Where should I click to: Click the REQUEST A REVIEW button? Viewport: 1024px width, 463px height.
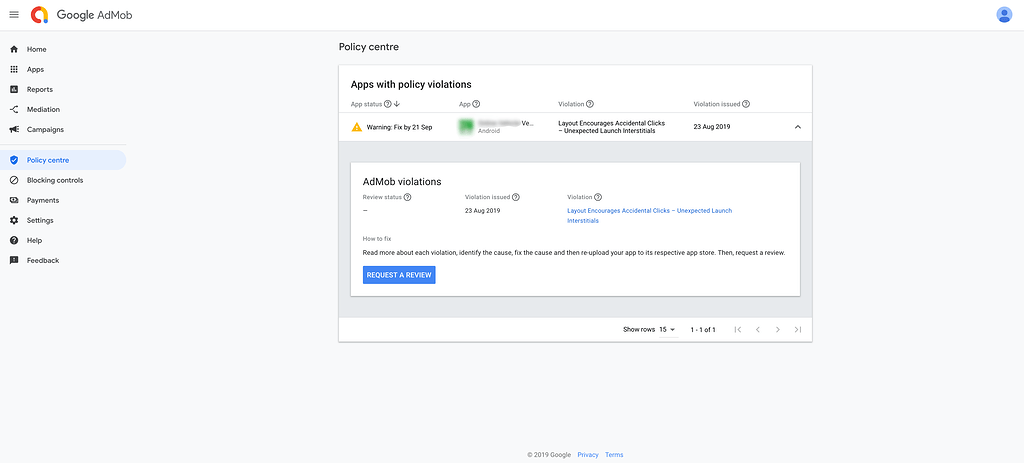[x=399, y=275]
